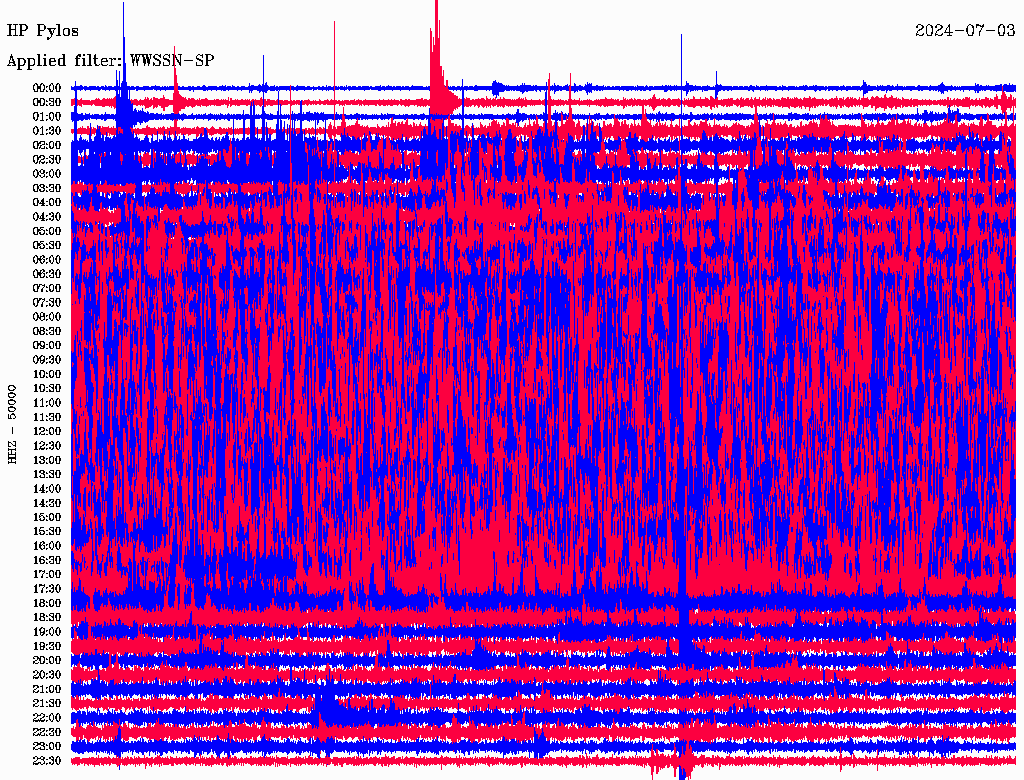Click the 05:30 time label

pos(46,245)
